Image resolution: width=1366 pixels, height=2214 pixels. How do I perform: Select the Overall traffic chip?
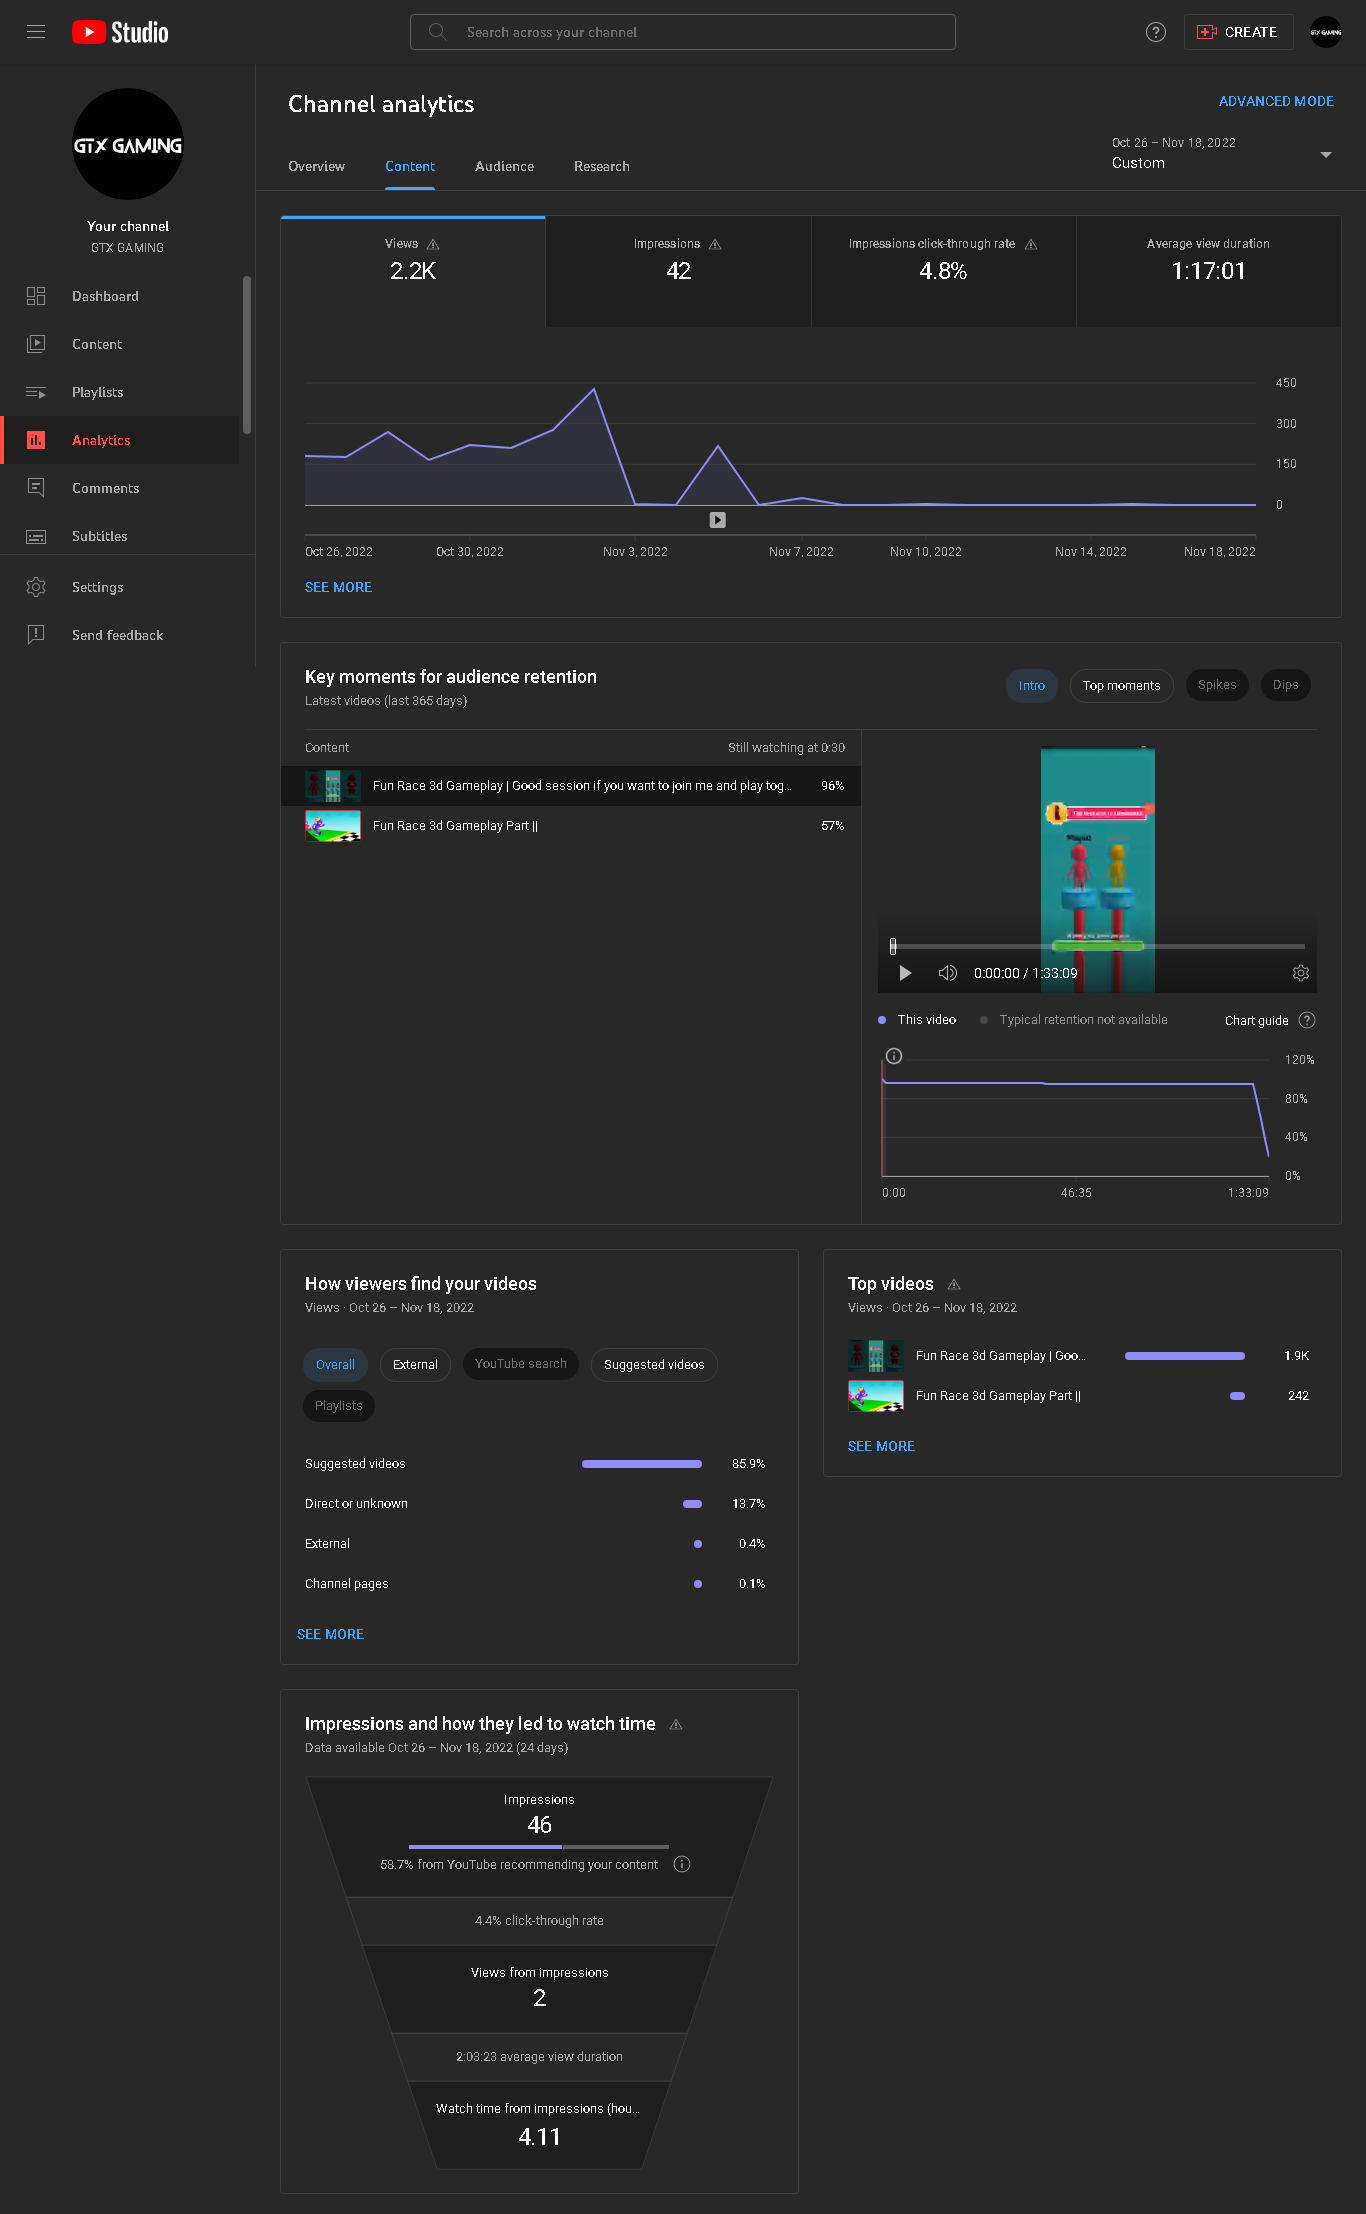click(x=335, y=1365)
